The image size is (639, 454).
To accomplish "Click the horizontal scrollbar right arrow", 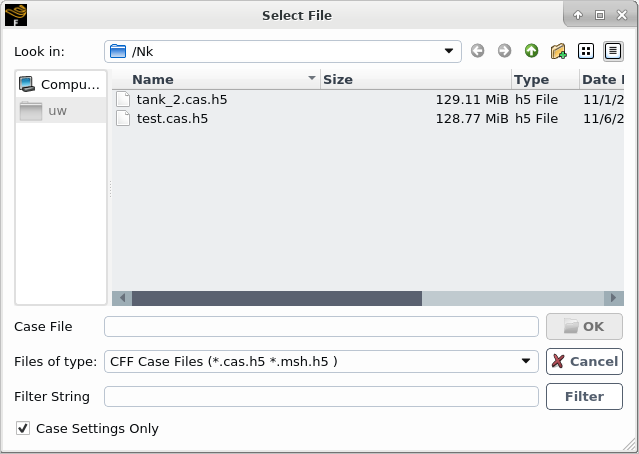I will (x=614, y=298).
